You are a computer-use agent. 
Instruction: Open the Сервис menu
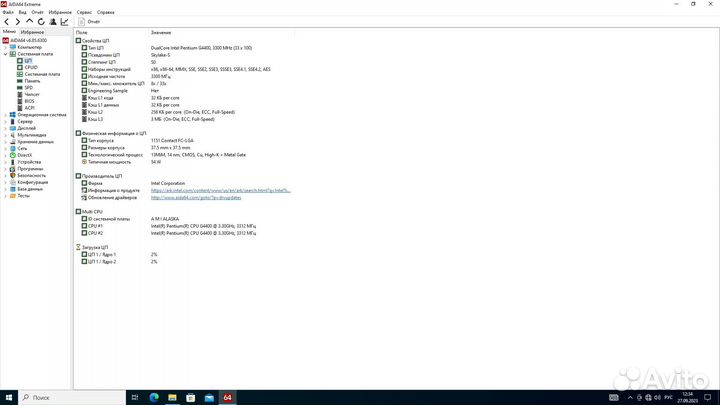pyautogui.click(x=84, y=12)
